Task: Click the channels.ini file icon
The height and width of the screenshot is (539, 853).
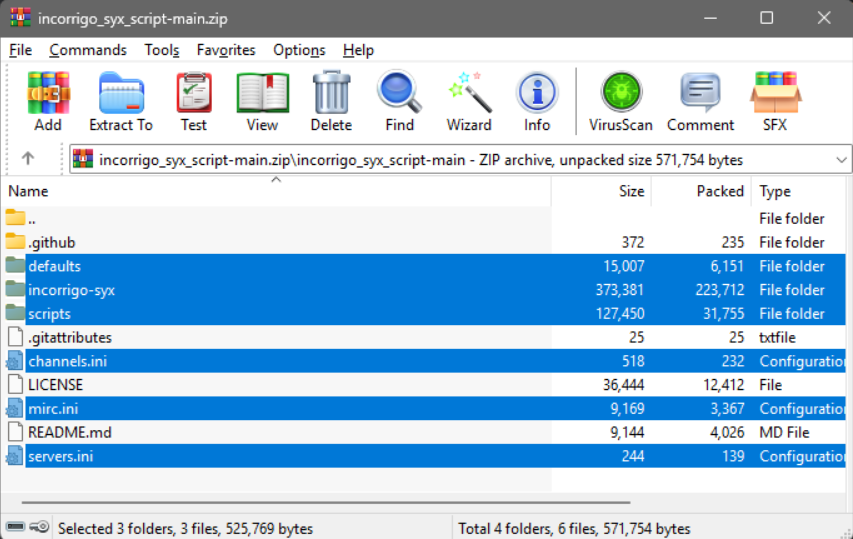Action: [x=15, y=361]
